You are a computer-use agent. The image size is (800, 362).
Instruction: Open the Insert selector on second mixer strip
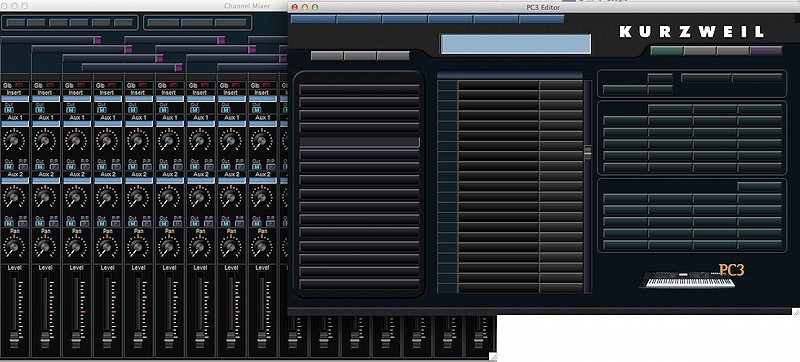tap(46, 98)
